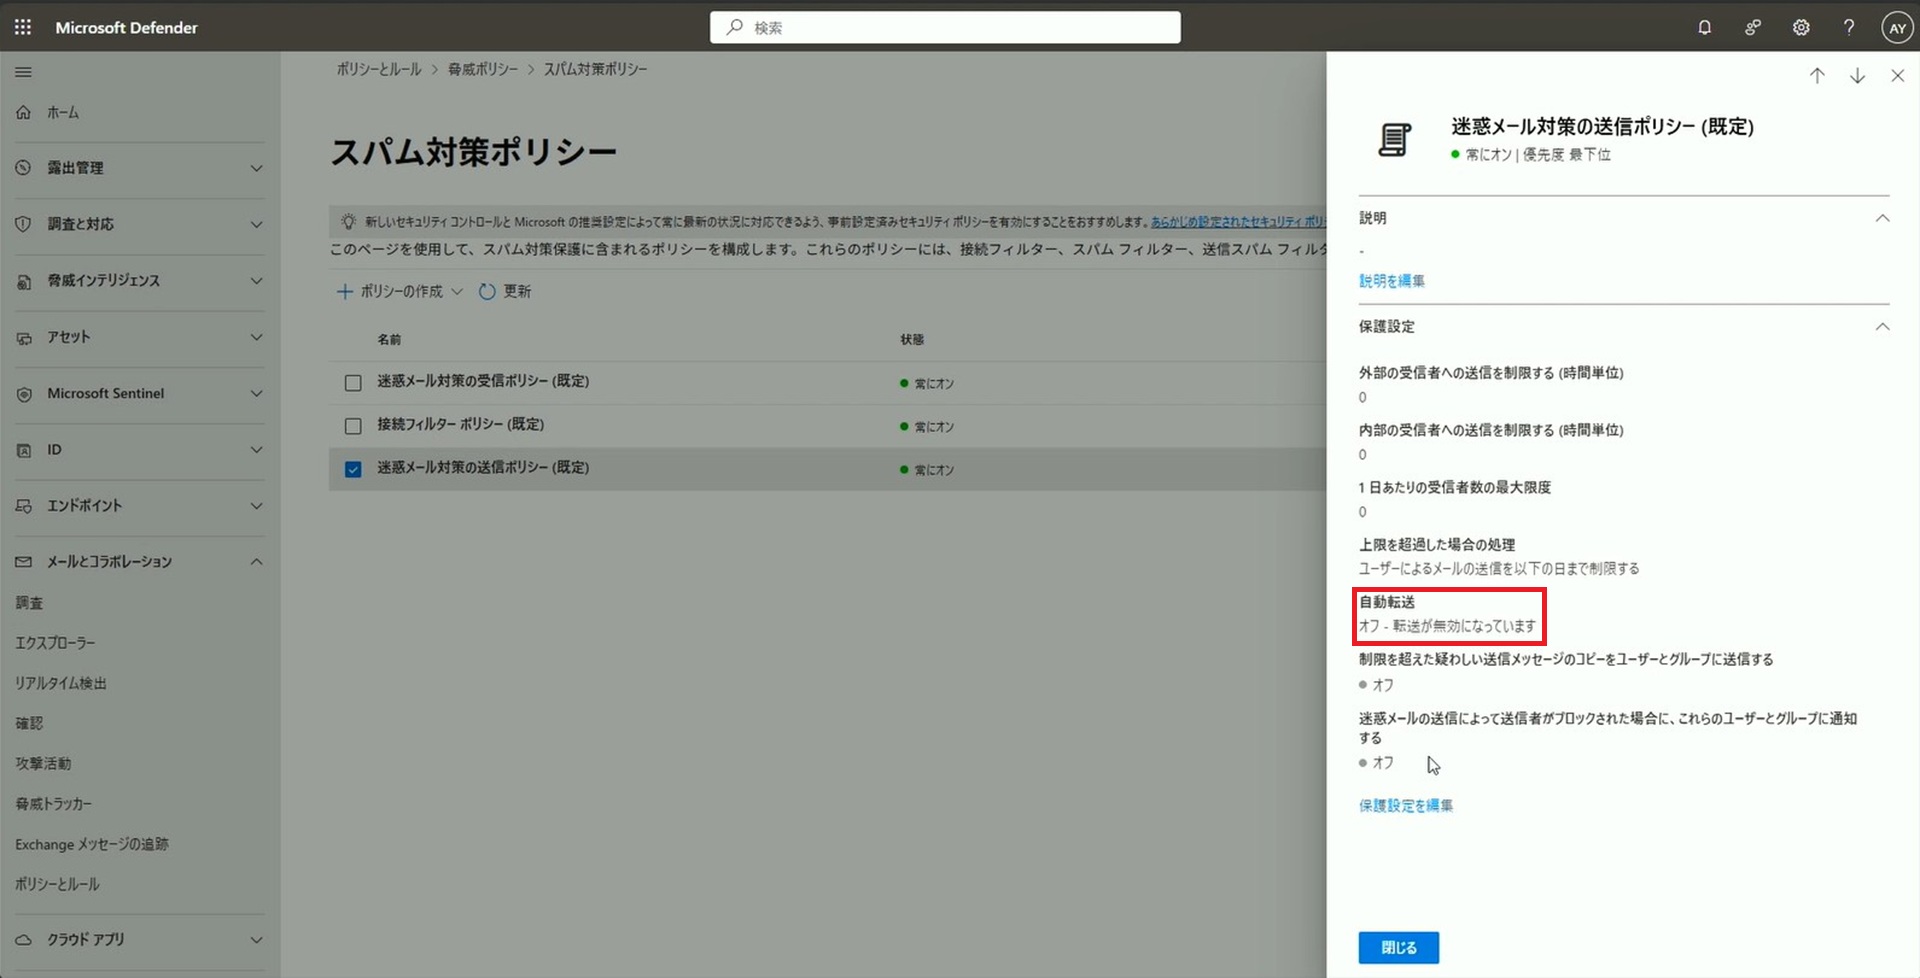Open the notifications bell icon

tap(1704, 27)
